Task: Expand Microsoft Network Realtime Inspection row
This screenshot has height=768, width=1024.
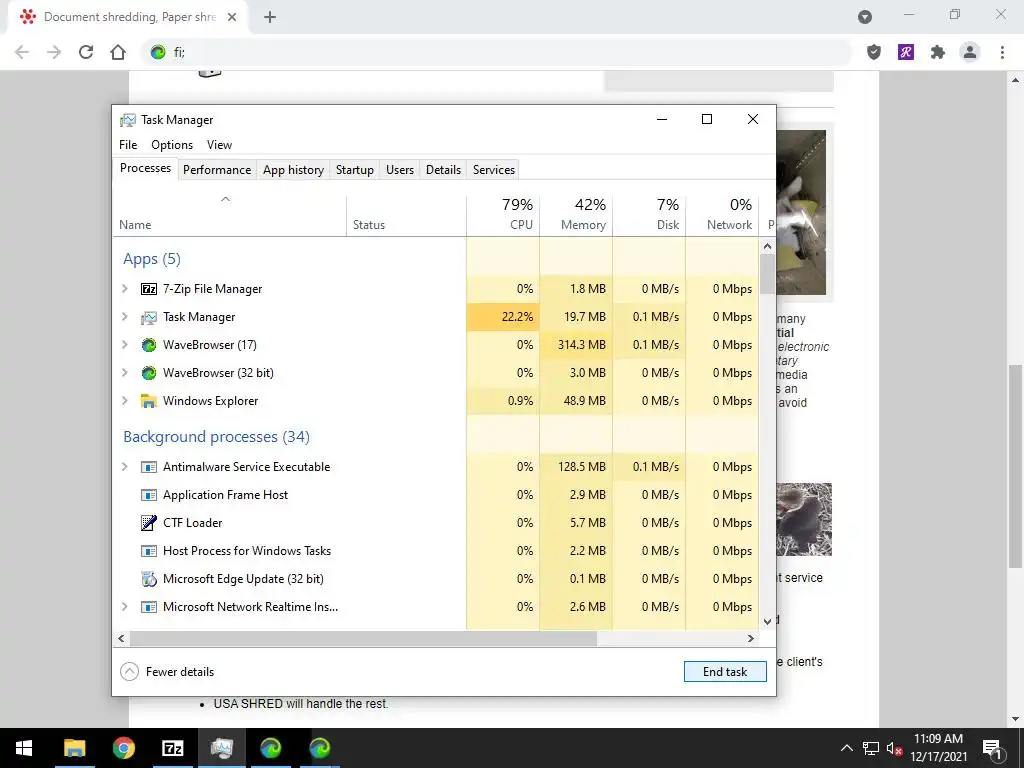Action: 125,607
